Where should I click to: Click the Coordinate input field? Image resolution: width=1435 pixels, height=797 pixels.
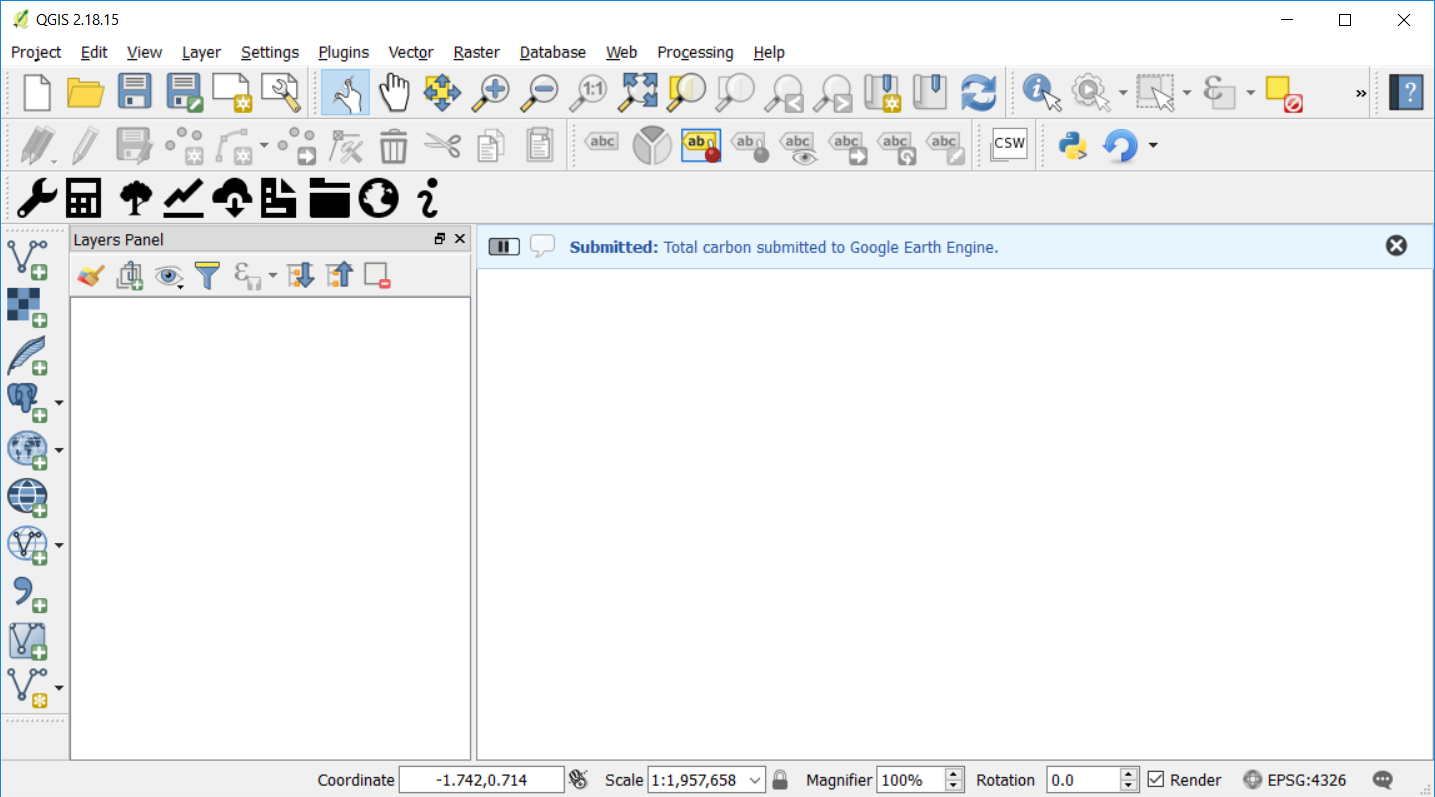(481, 780)
